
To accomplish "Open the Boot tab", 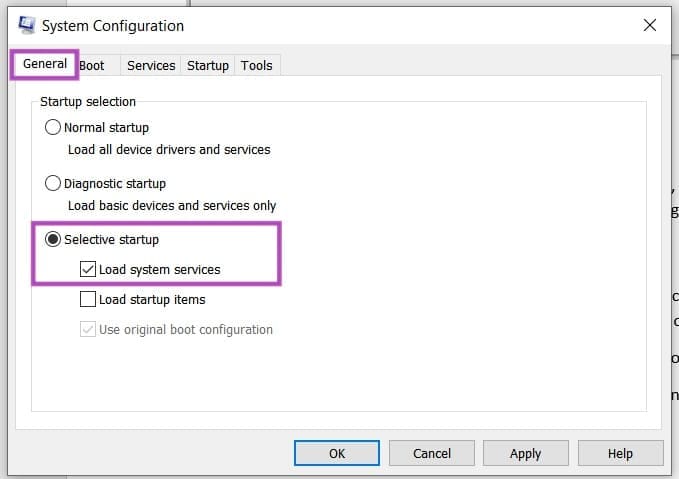I will pos(92,66).
